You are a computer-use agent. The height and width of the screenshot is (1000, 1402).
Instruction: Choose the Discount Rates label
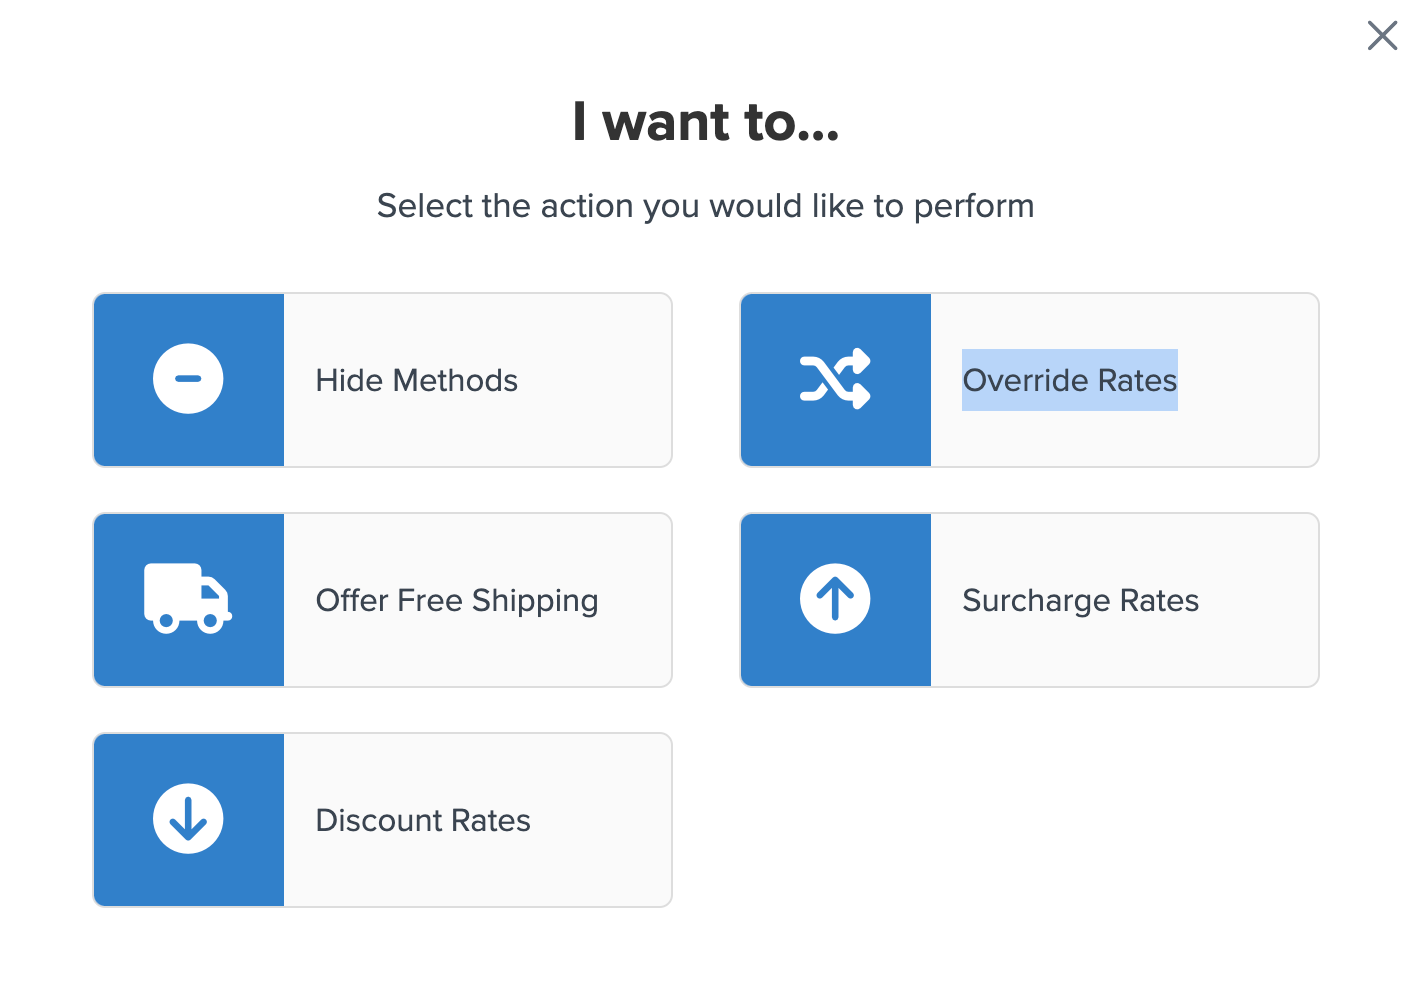(423, 820)
